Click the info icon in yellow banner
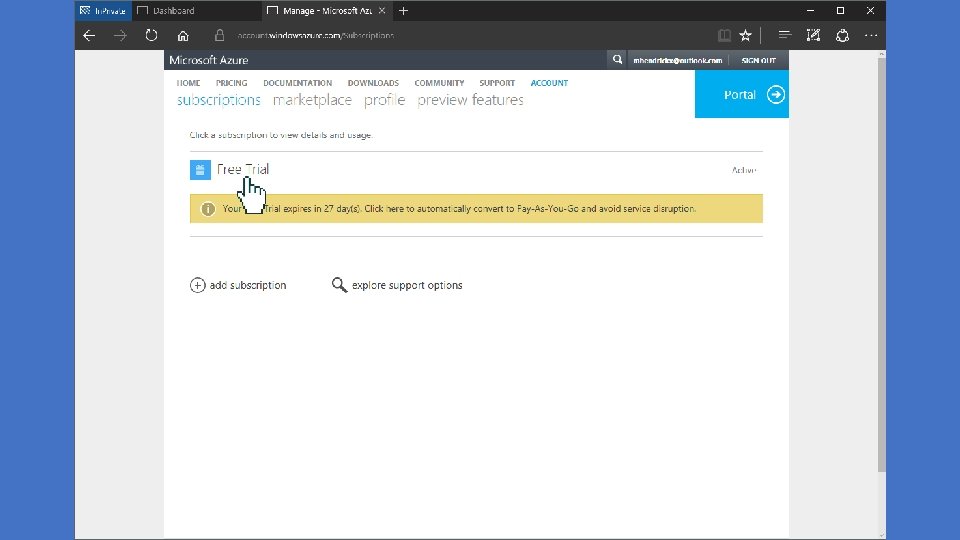This screenshot has width=960, height=540. [x=208, y=209]
